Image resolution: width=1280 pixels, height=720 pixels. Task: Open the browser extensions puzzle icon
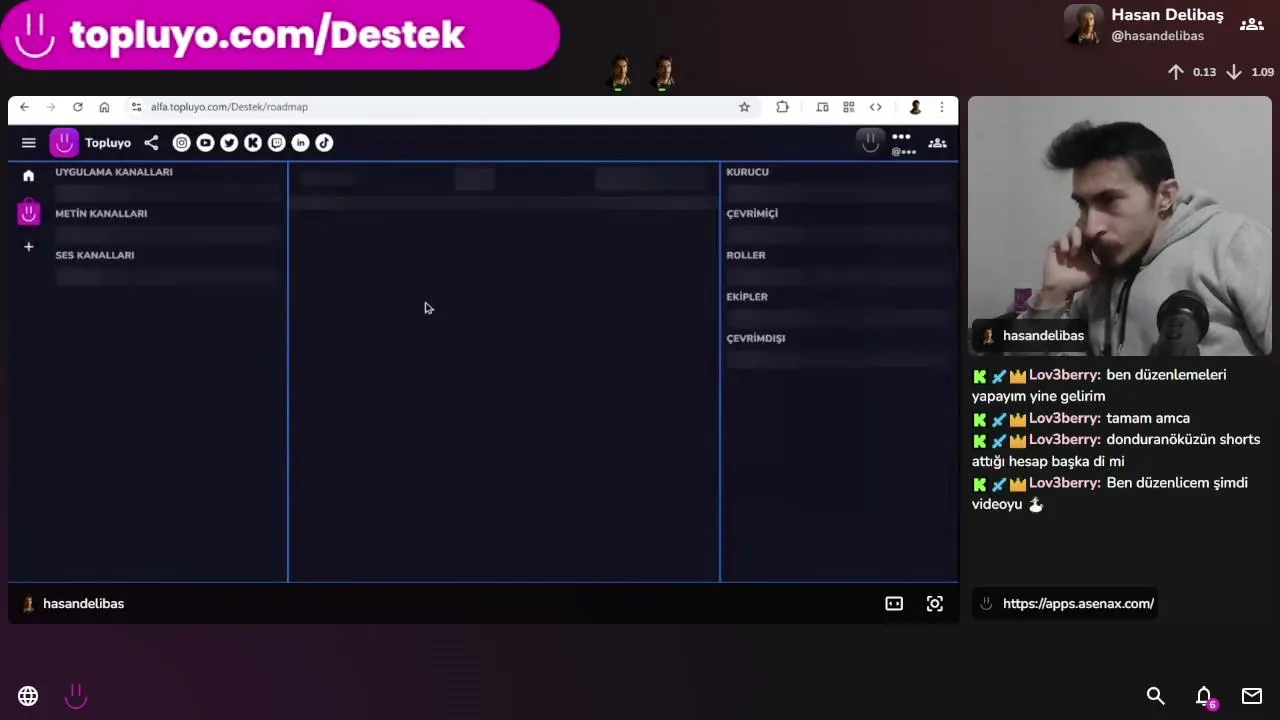pyautogui.click(x=782, y=107)
